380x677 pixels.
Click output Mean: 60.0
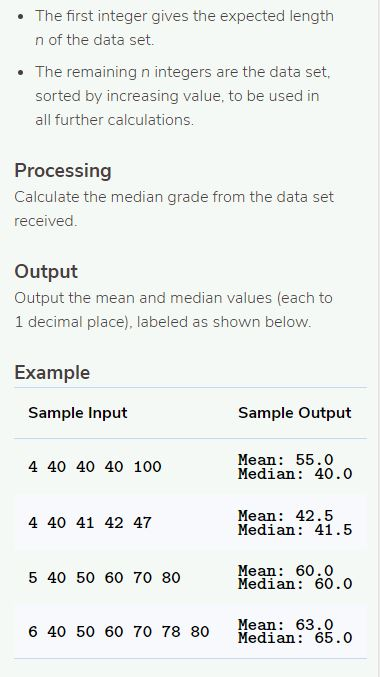tap(285, 570)
